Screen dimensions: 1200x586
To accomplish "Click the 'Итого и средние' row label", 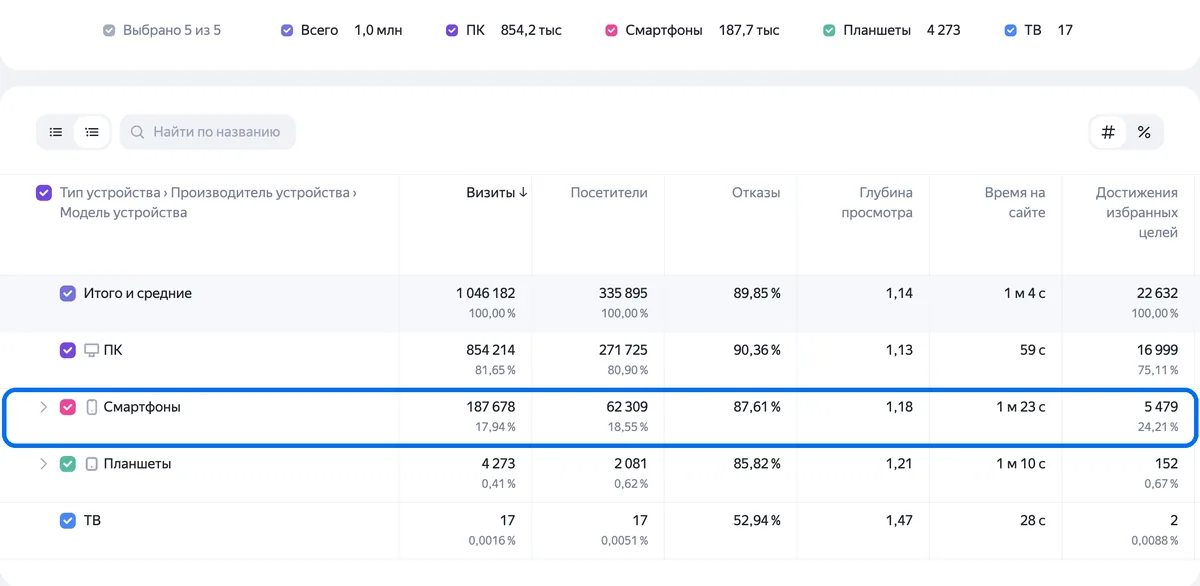I will tap(138, 293).
